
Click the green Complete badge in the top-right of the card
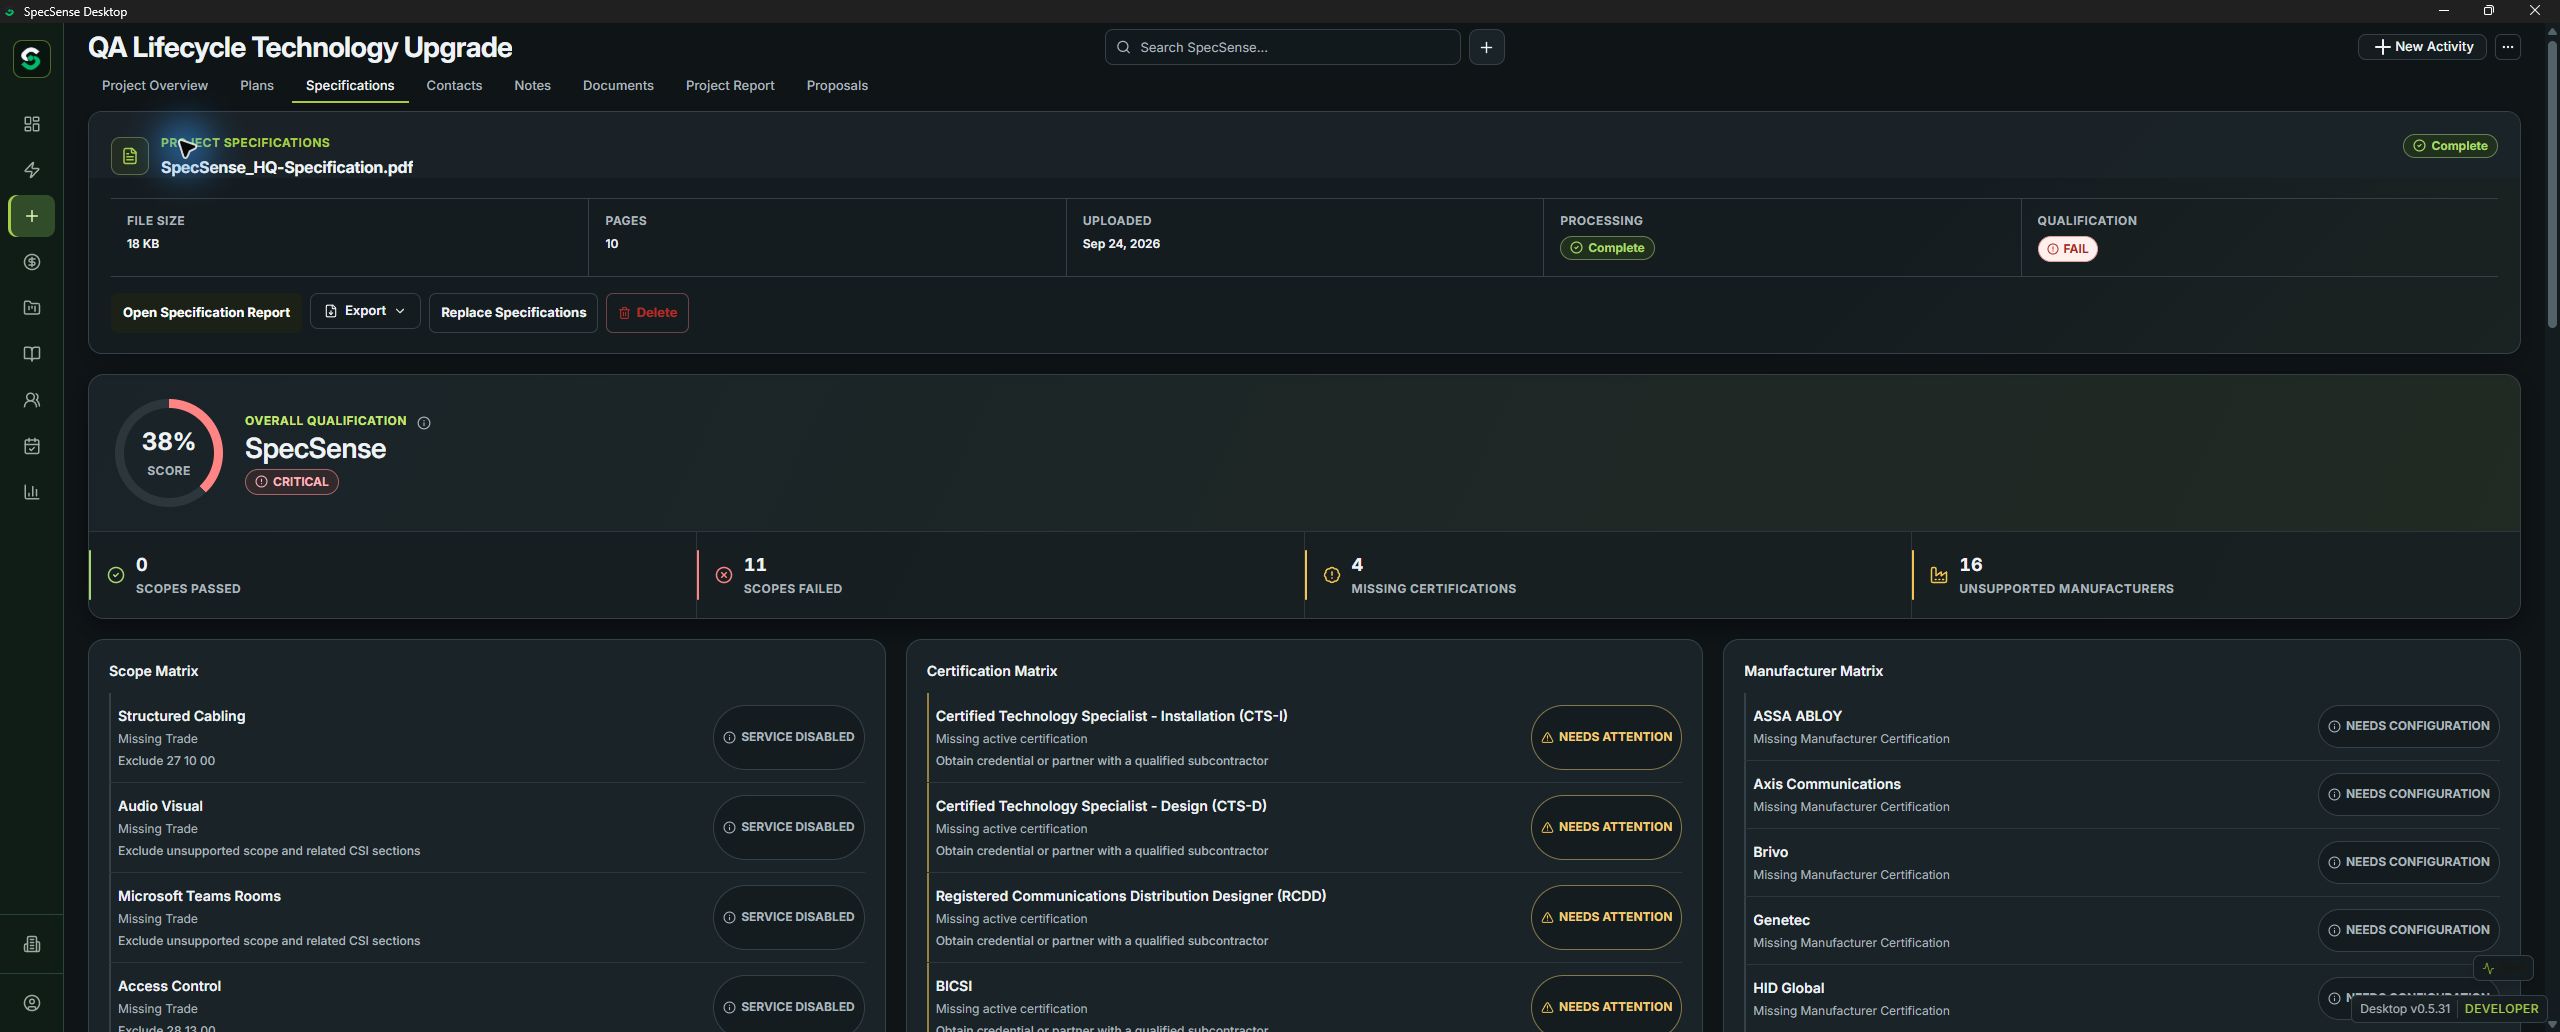(2450, 146)
